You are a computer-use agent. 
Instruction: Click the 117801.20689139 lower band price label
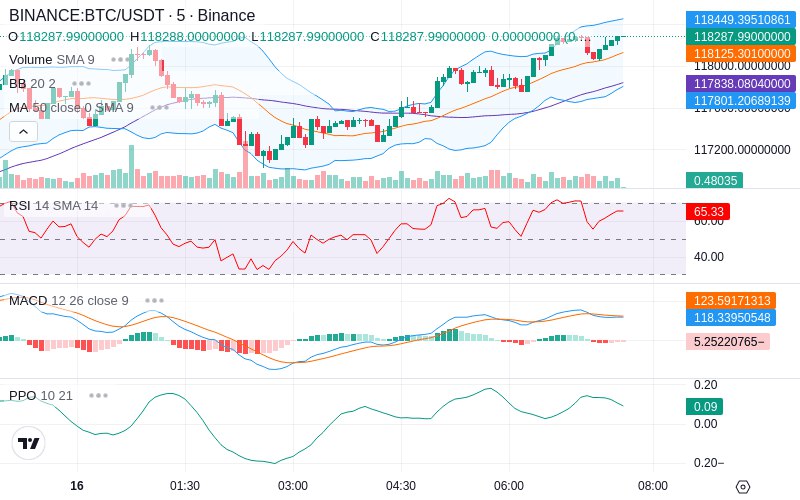(741, 101)
